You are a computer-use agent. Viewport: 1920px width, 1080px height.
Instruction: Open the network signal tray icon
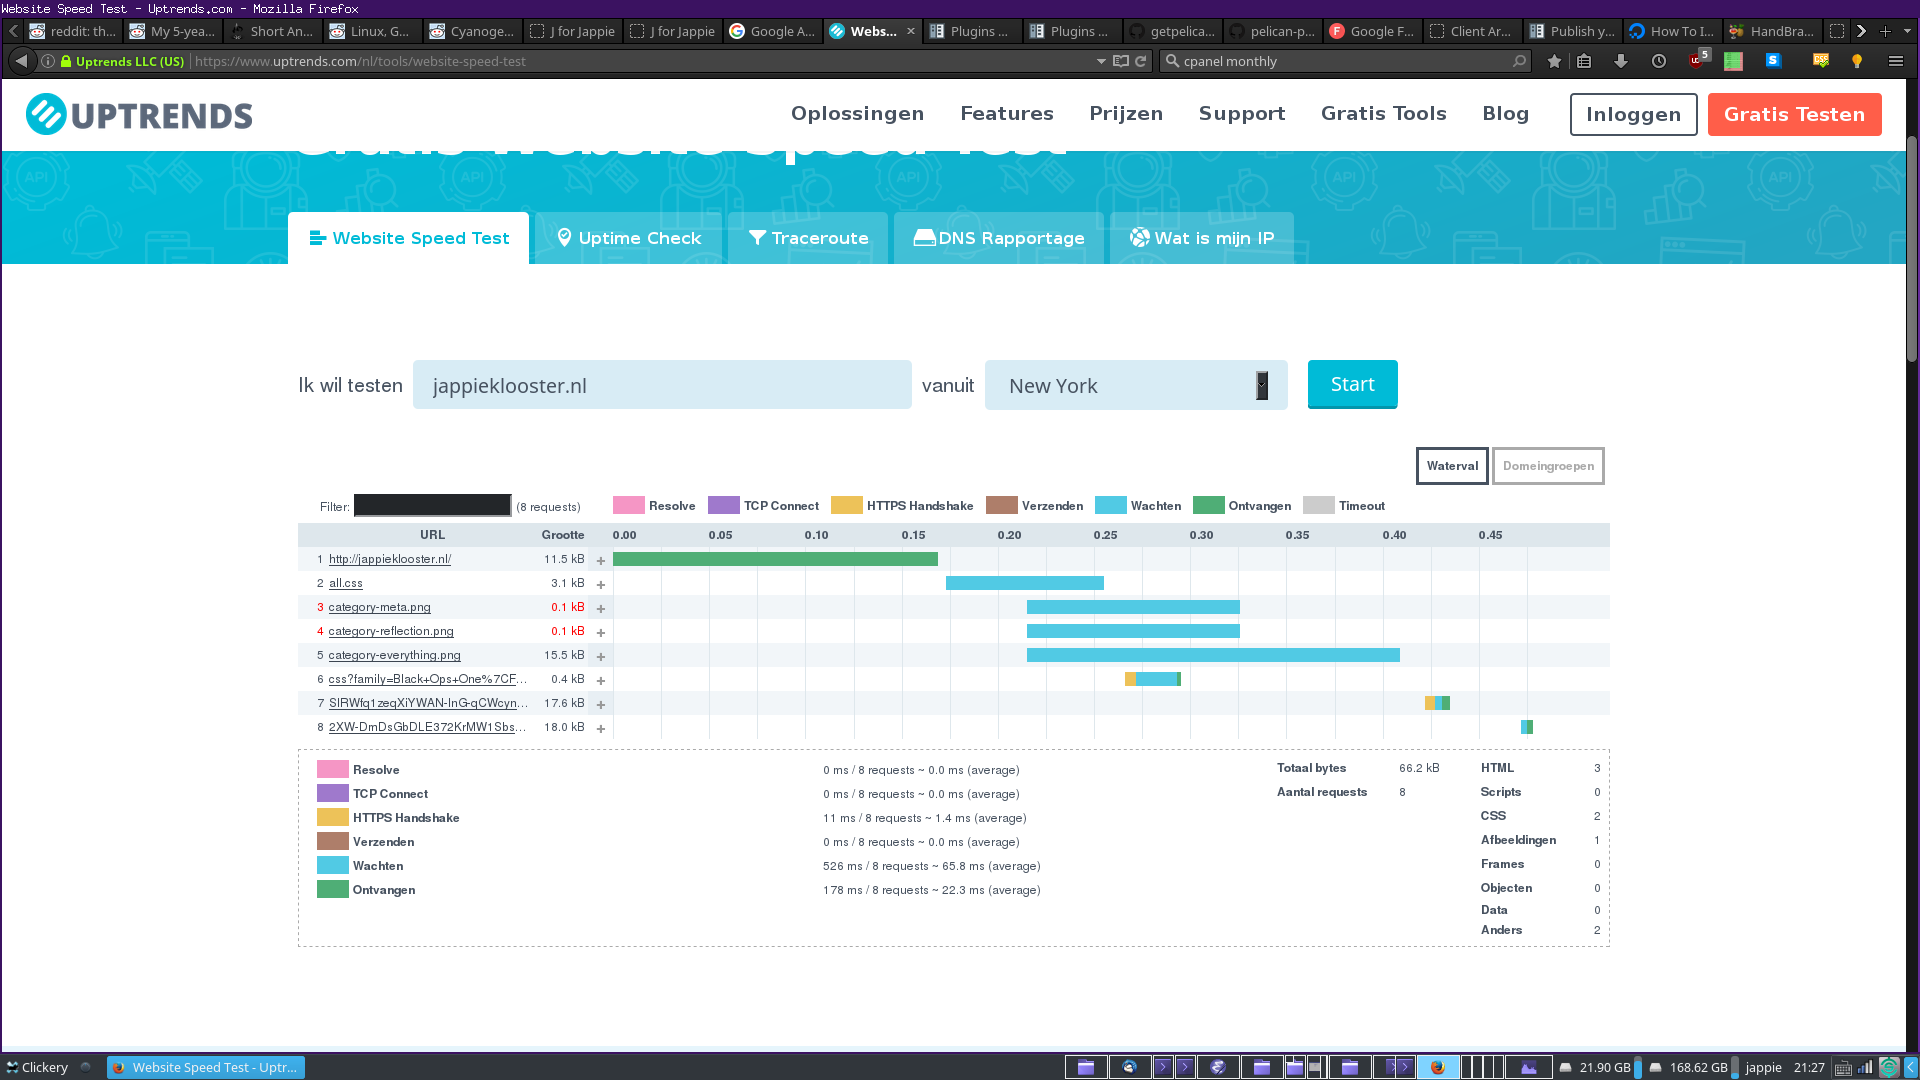click(1865, 1068)
